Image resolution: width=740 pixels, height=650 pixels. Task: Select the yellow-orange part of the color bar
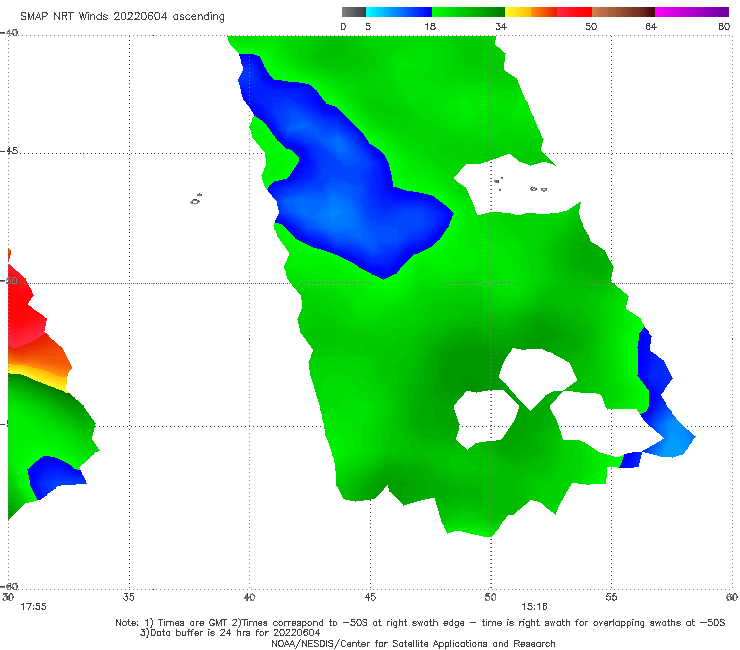pyautogui.click(x=531, y=12)
